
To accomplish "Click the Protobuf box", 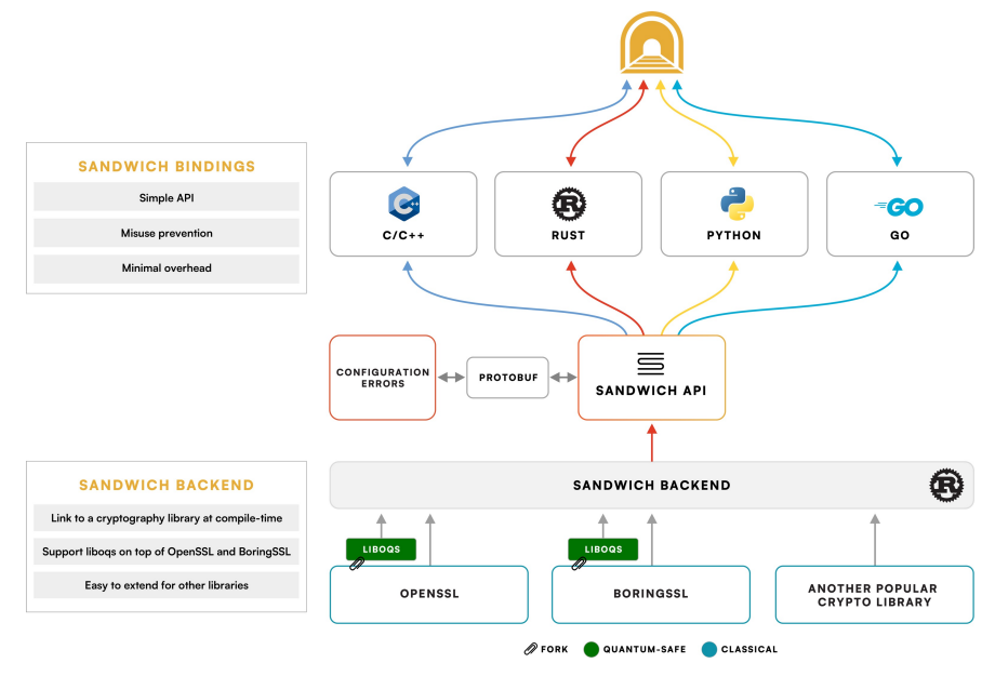I will [x=507, y=378].
